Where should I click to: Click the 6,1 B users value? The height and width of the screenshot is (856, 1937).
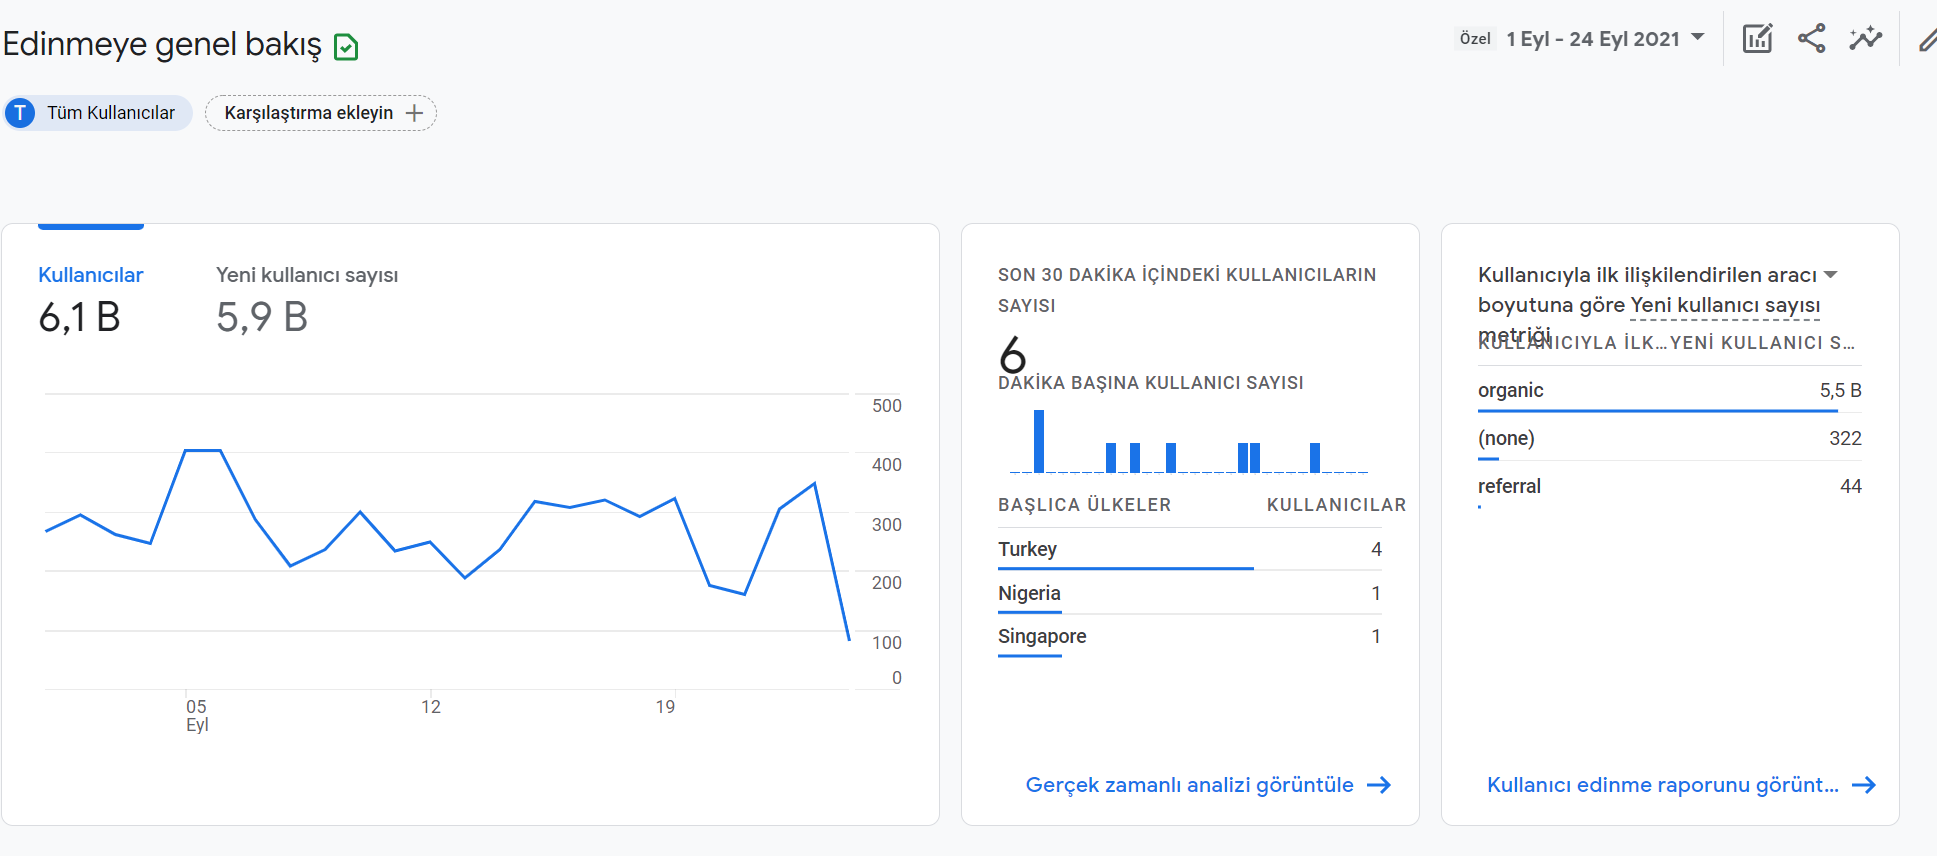80,318
